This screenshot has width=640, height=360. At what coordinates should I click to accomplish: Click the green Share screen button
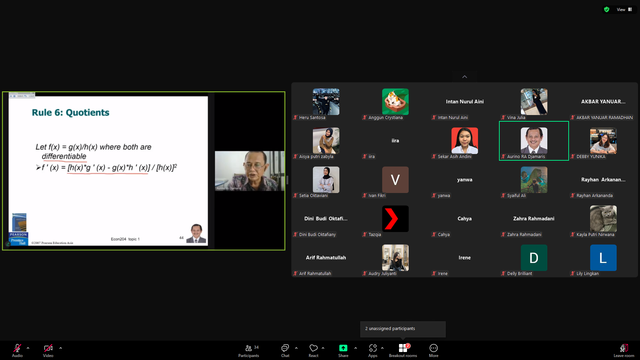tap(343, 350)
